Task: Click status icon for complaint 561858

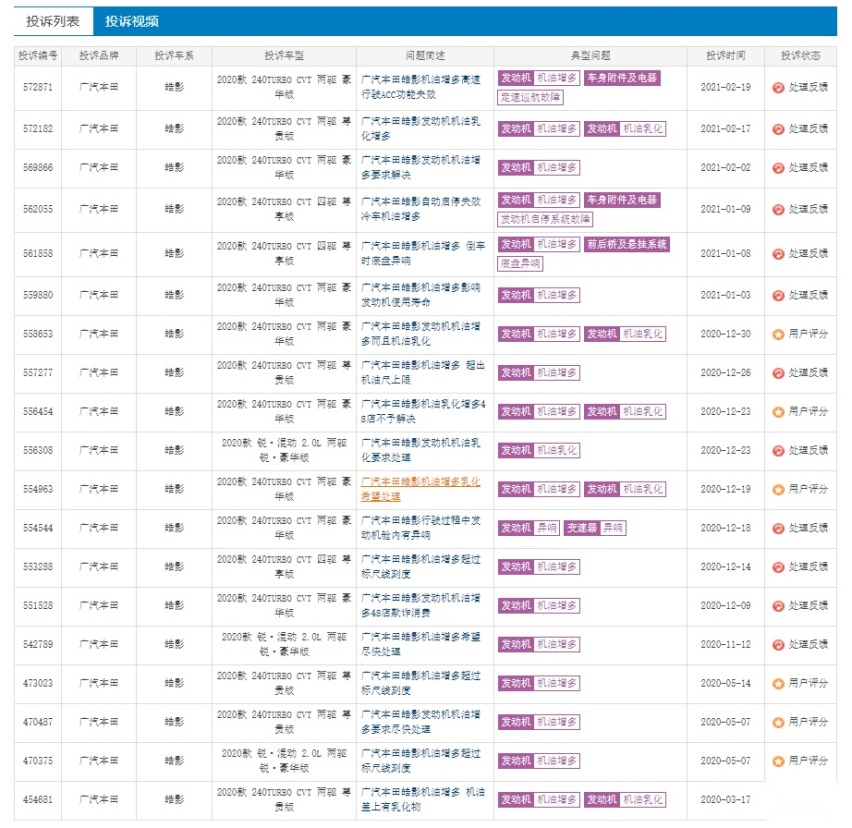Action: (x=778, y=254)
